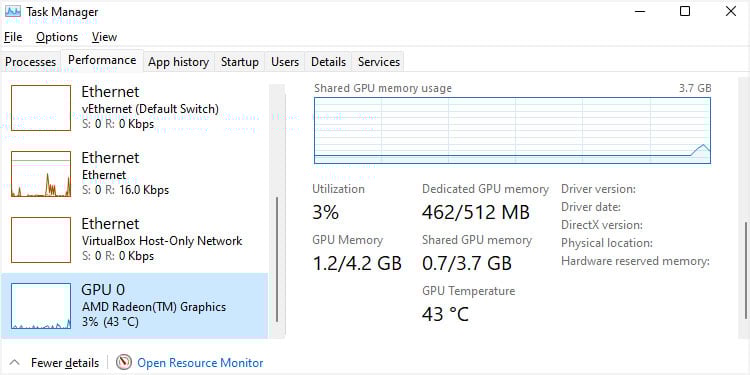Open the Details tab

click(328, 62)
